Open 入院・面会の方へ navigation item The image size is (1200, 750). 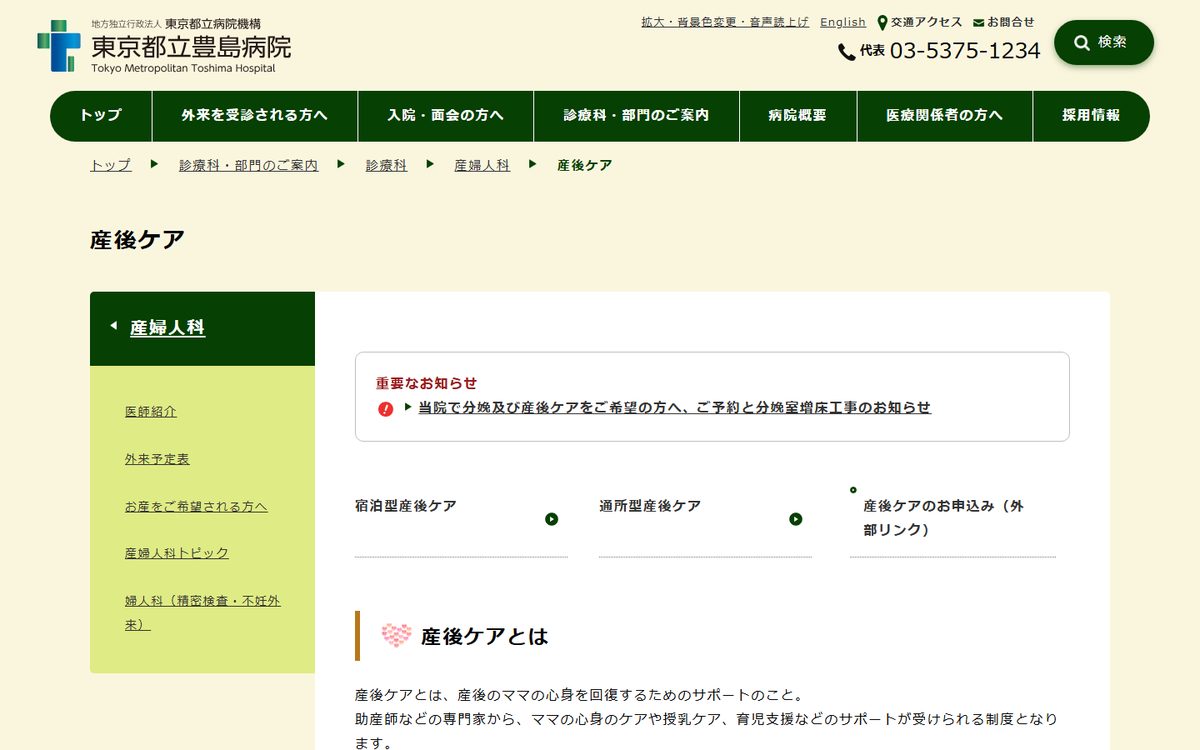(x=446, y=116)
